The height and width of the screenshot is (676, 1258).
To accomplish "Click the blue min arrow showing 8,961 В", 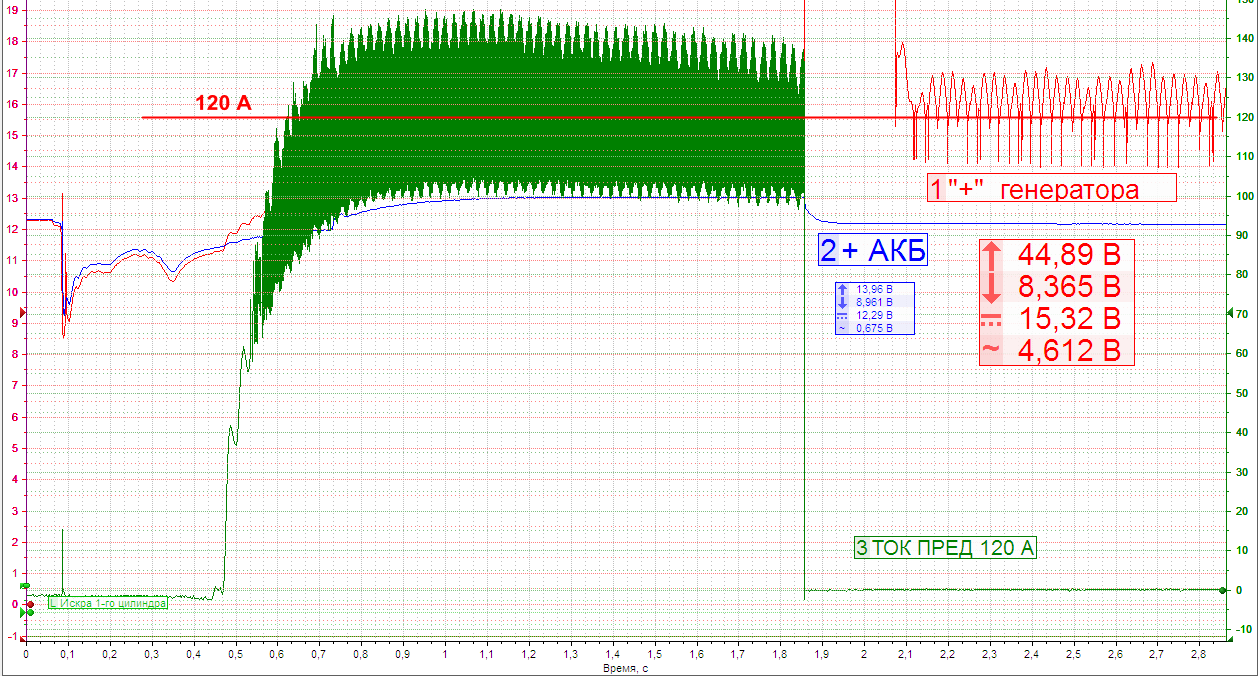I will click(x=842, y=301).
